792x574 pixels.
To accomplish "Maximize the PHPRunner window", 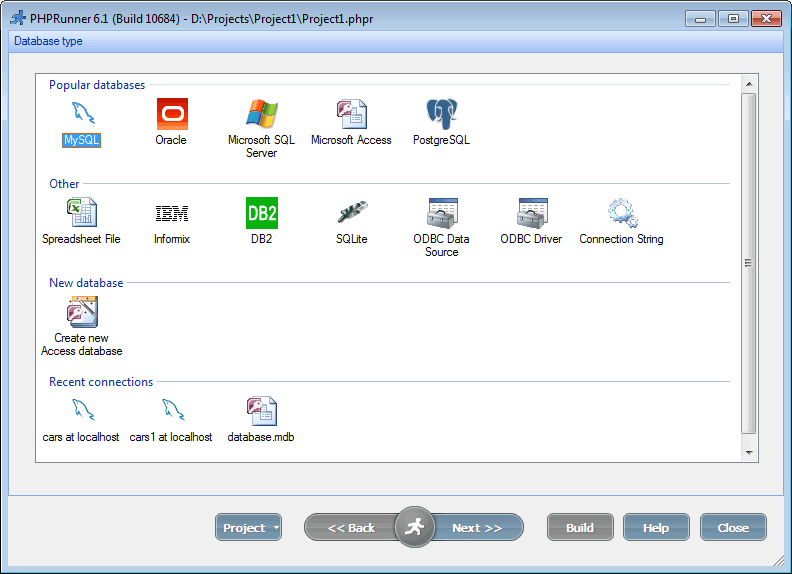I will click(733, 19).
